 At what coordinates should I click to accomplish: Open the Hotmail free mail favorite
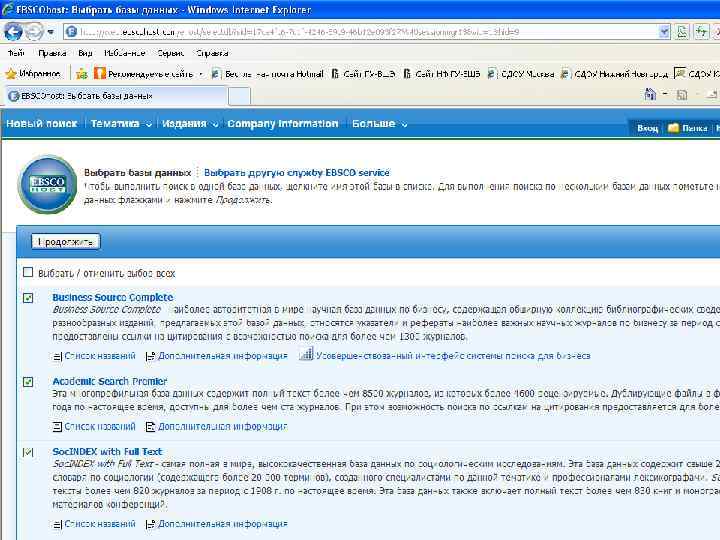click(267, 73)
